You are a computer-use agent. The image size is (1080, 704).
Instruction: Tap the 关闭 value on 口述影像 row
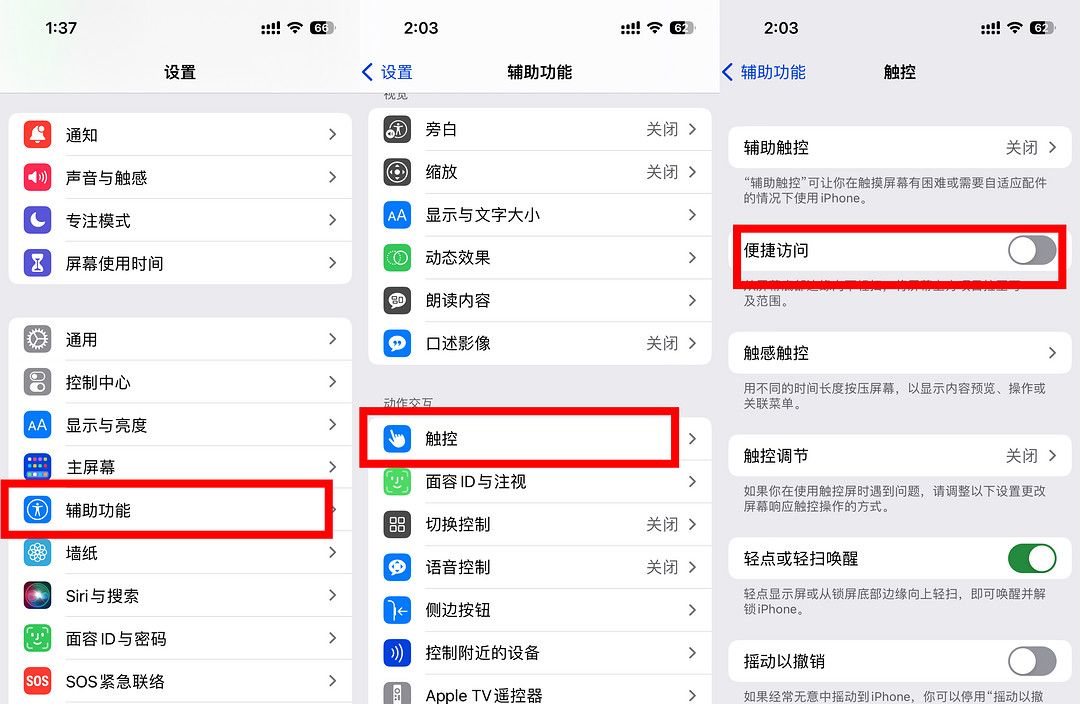[x=662, y=343]
